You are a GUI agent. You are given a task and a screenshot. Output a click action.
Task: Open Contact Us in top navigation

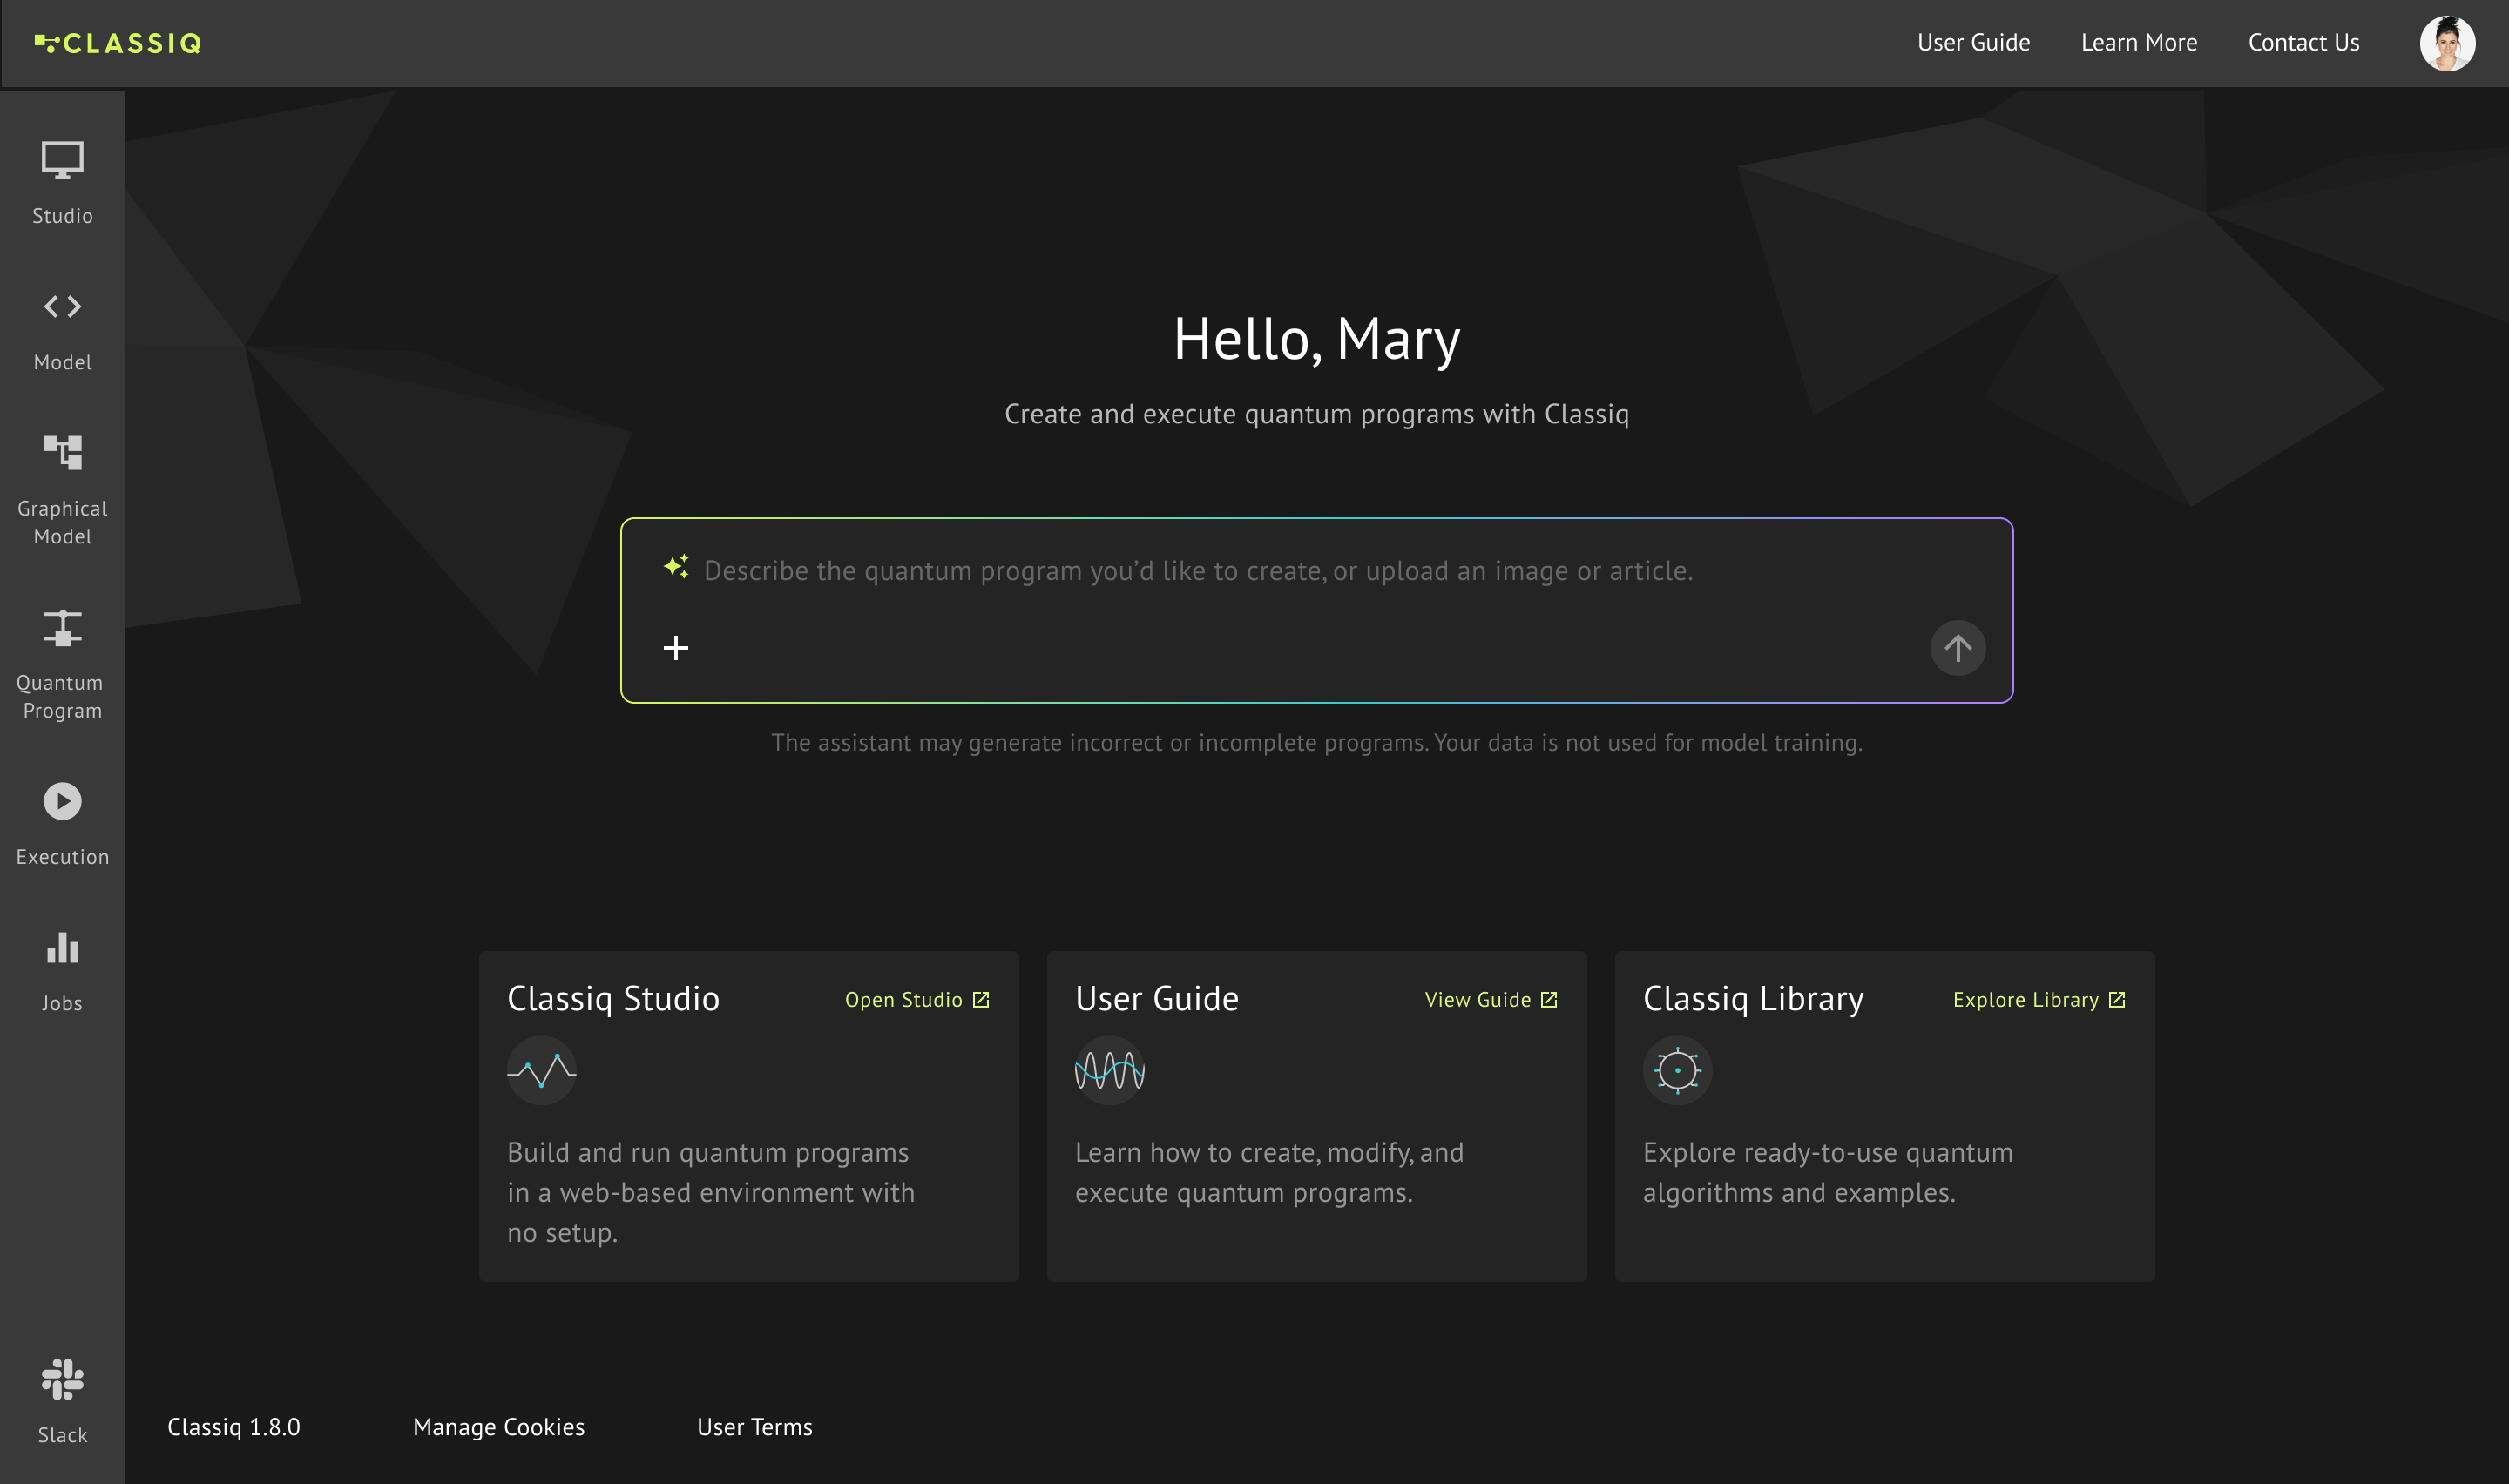click(2303, 43)
